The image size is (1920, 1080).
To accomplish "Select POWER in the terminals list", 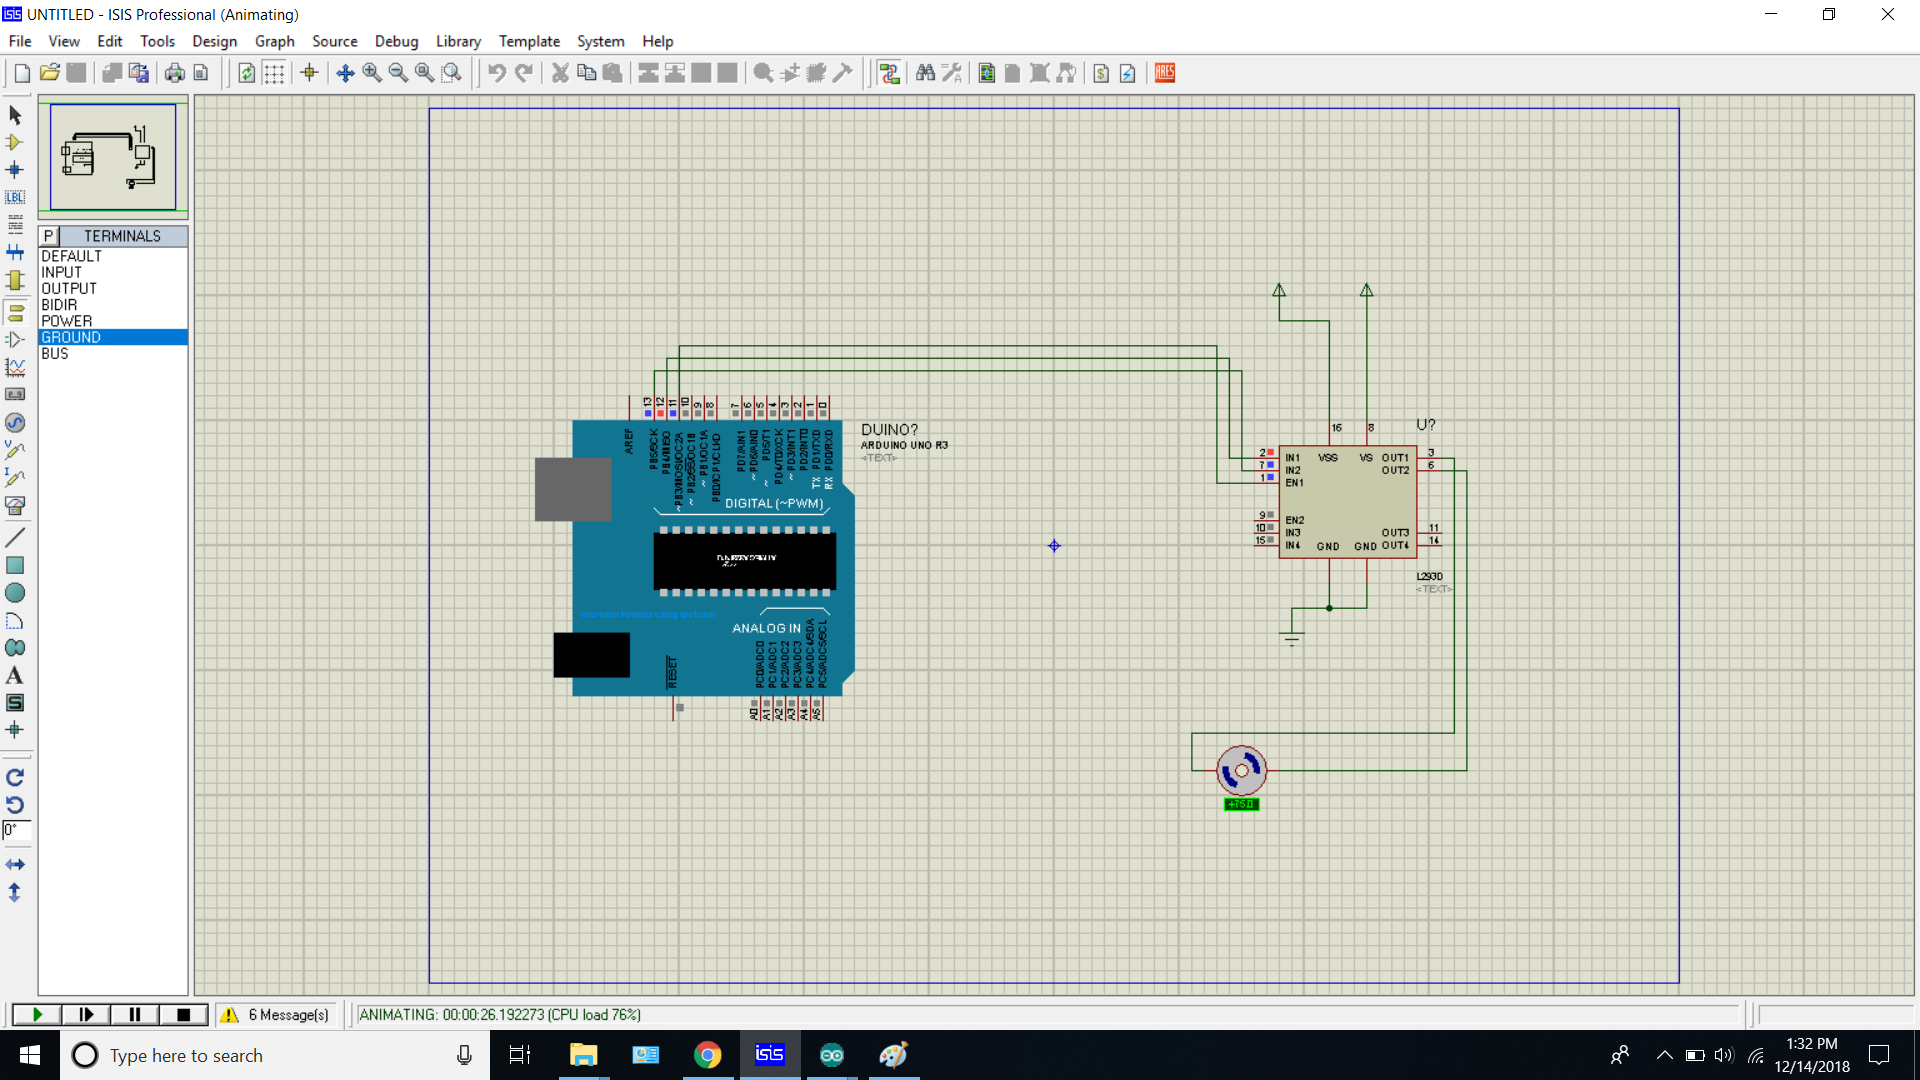I will coord(67,321).
